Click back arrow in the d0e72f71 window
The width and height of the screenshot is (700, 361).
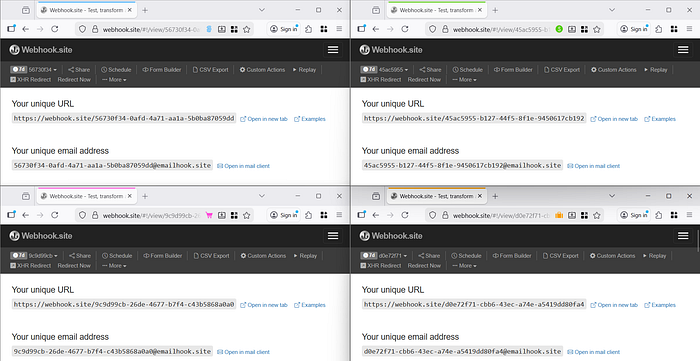375,215
